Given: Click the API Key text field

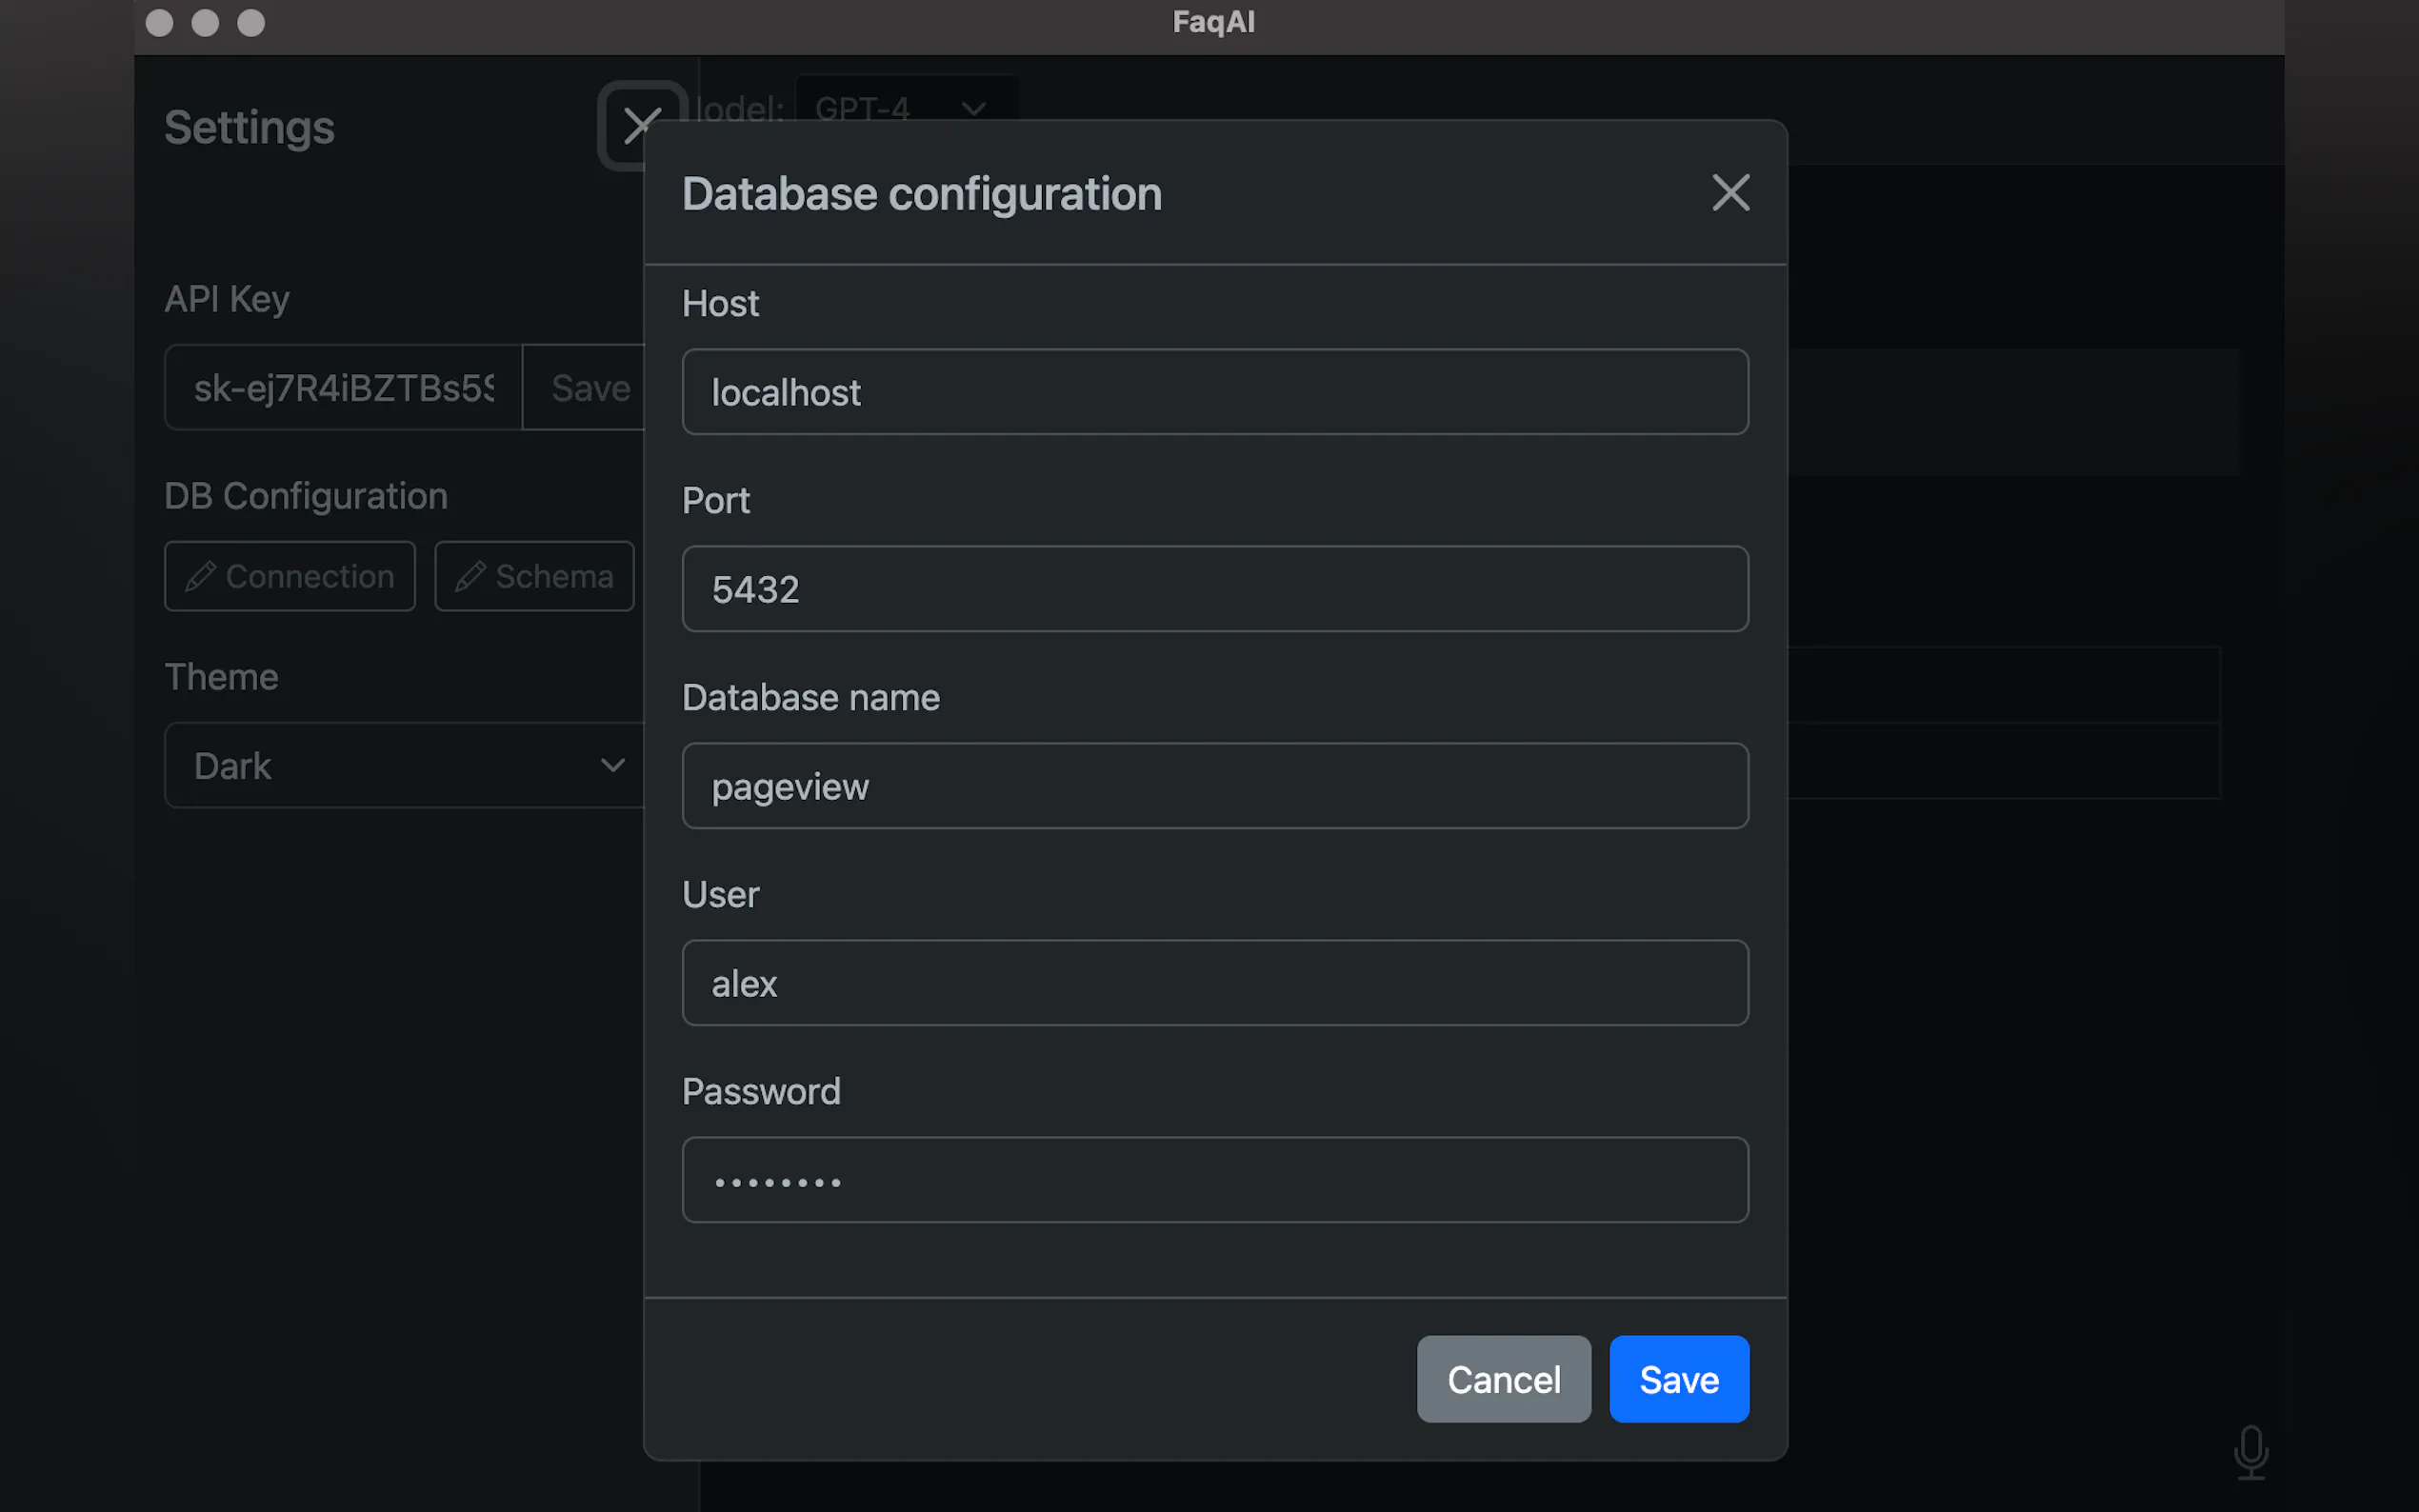Looking at the screenshot, I should [x=342, y=388].
